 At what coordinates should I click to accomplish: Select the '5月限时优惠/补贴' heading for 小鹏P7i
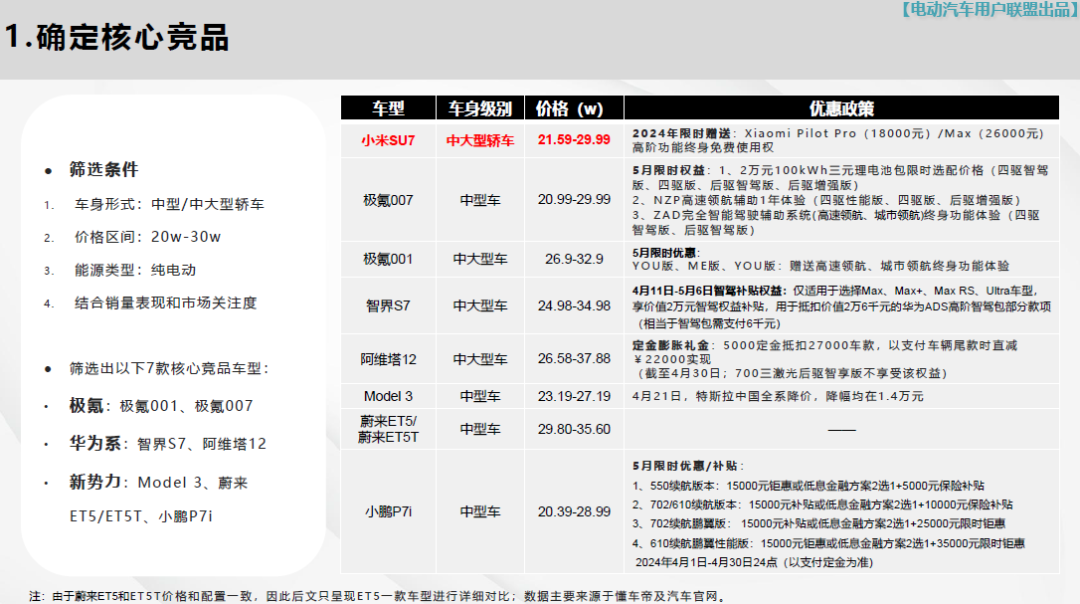[x=687, y=466]
